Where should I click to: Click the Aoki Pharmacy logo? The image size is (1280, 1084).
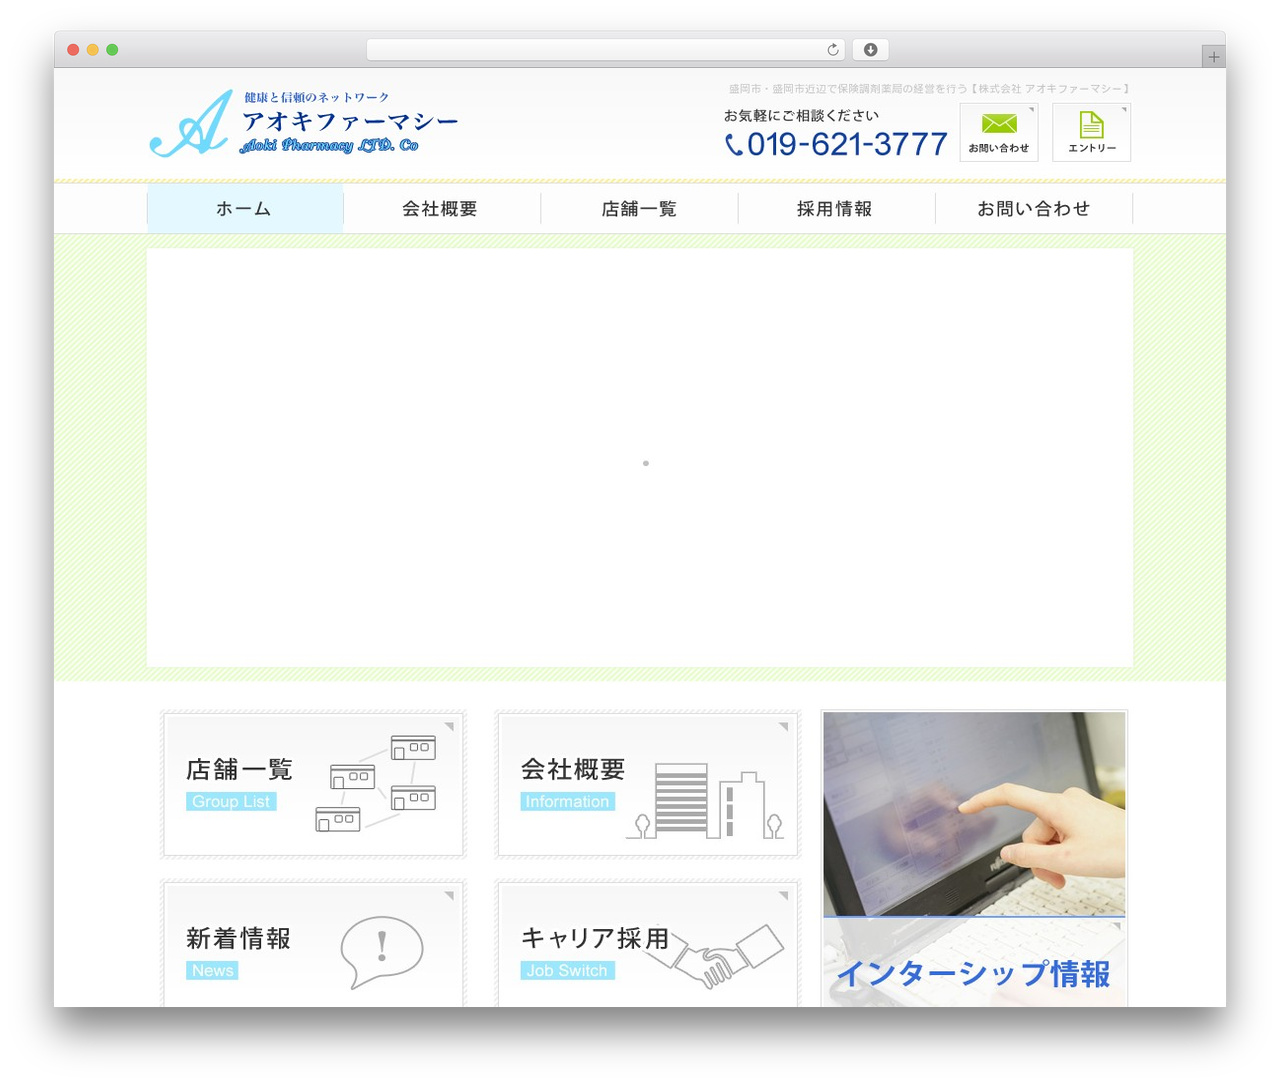[304, 123]
